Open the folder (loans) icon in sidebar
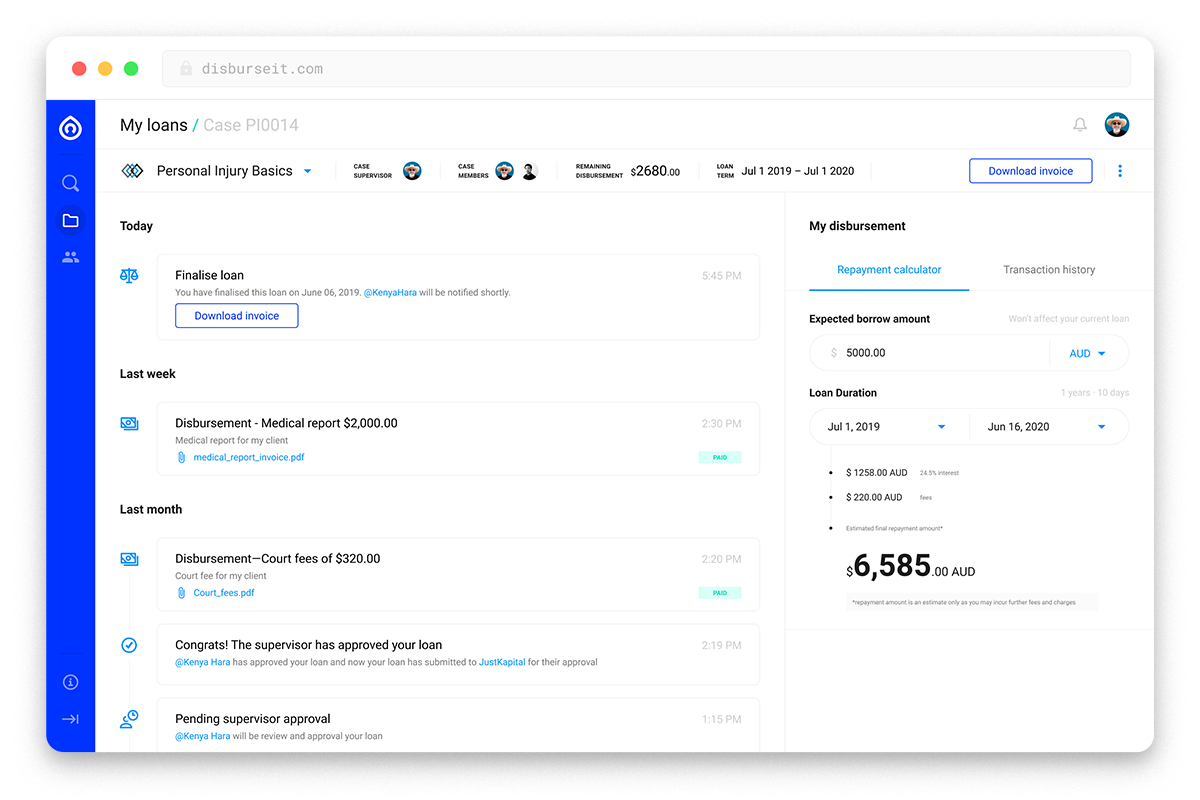 pyautogui.click(x=71, y=220)
